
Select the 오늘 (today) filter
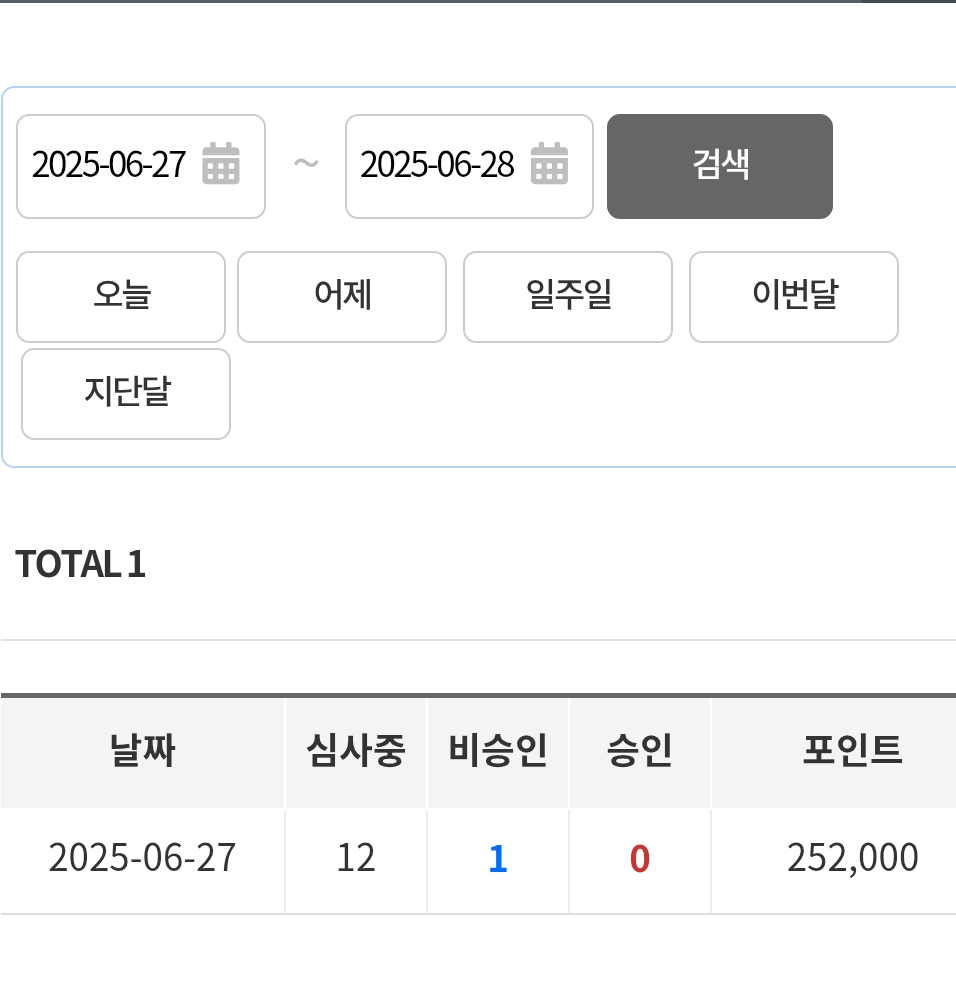pos(121,297)
